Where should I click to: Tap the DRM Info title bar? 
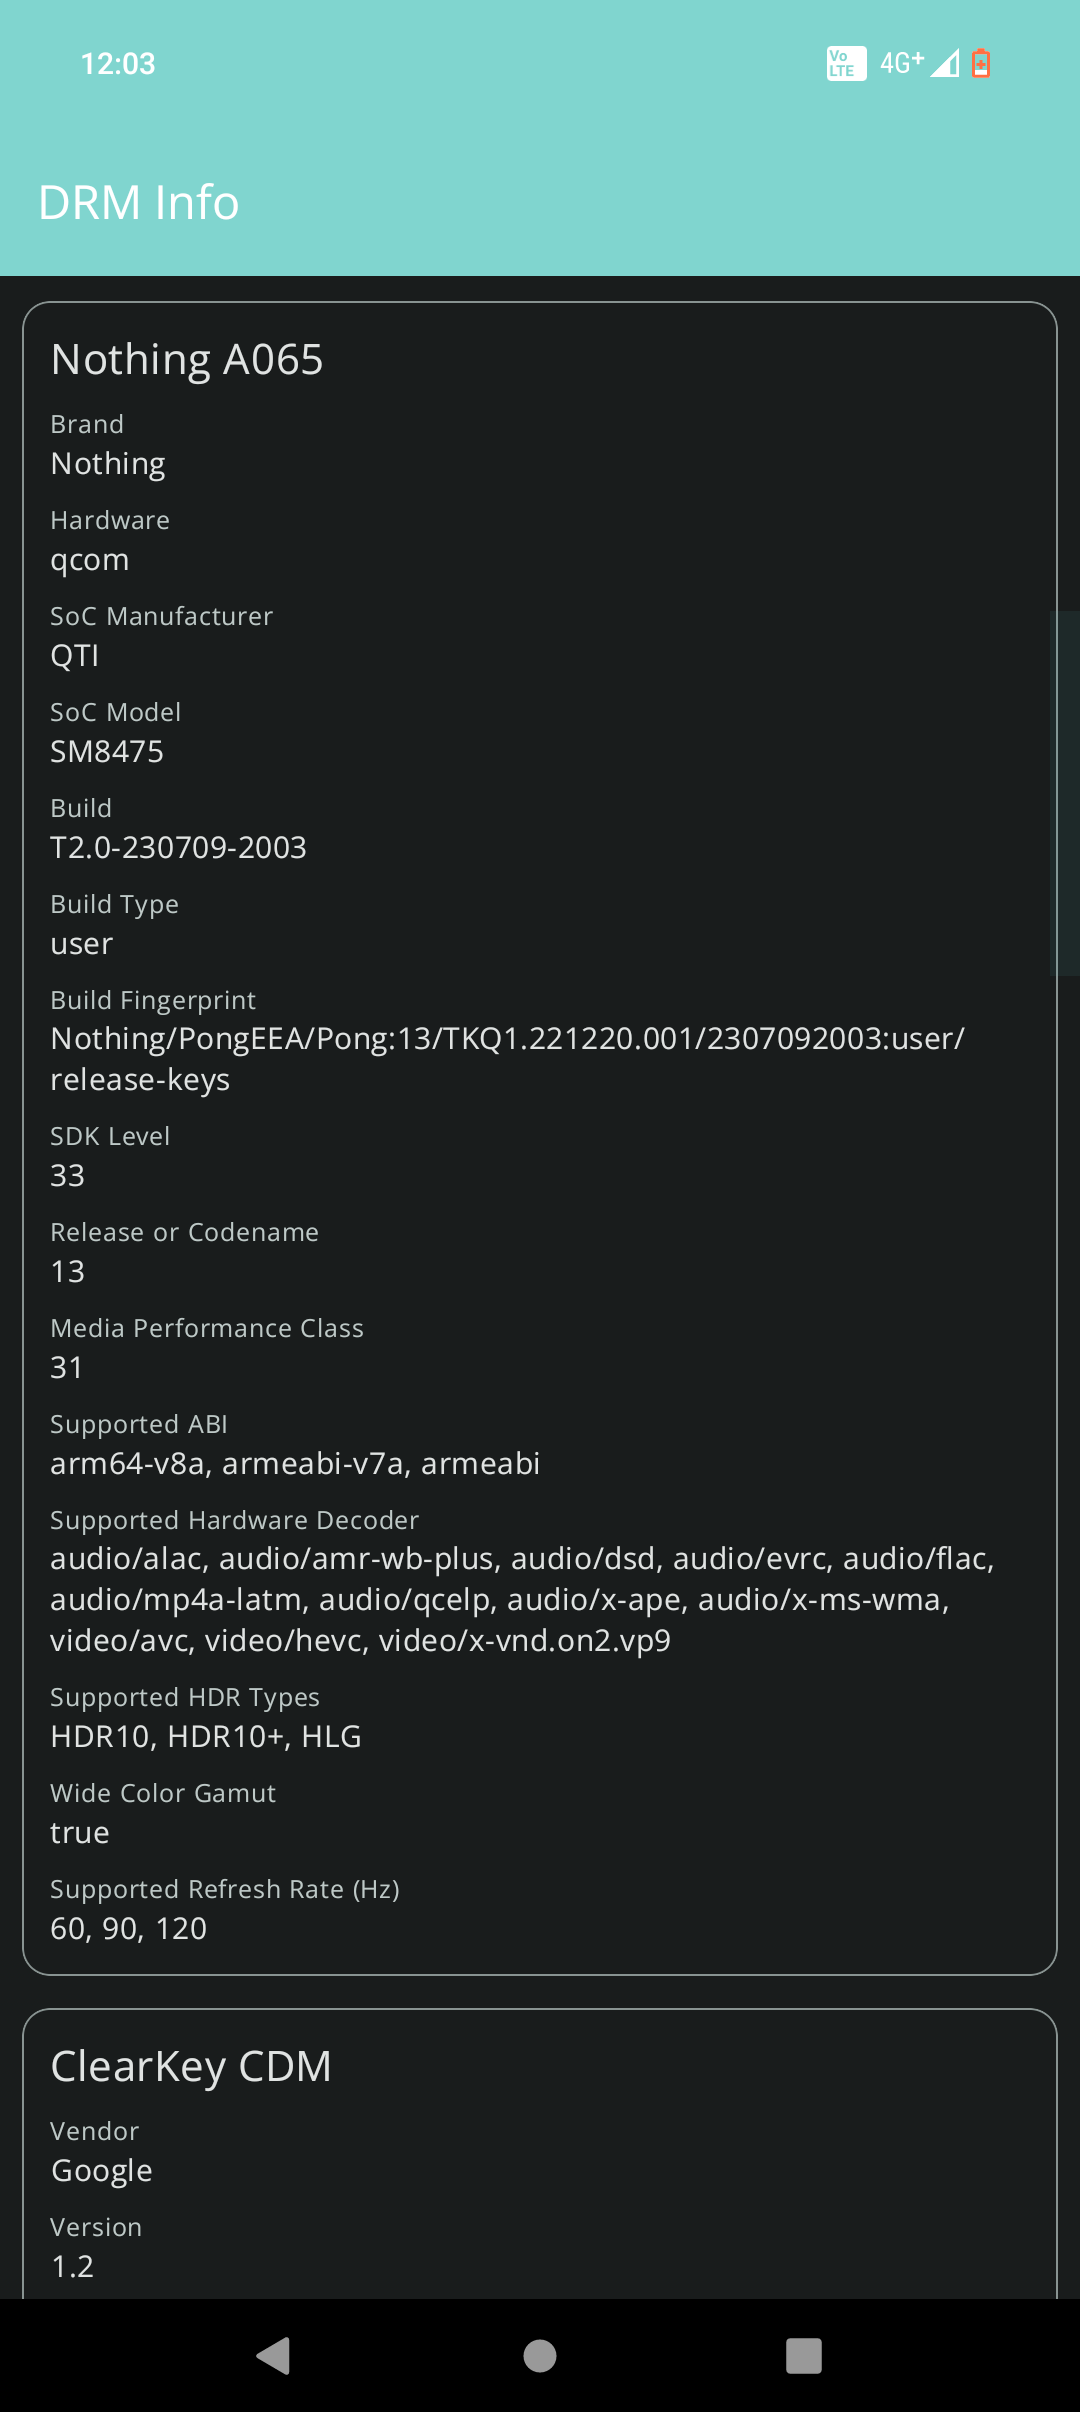[x=139, y=201]
